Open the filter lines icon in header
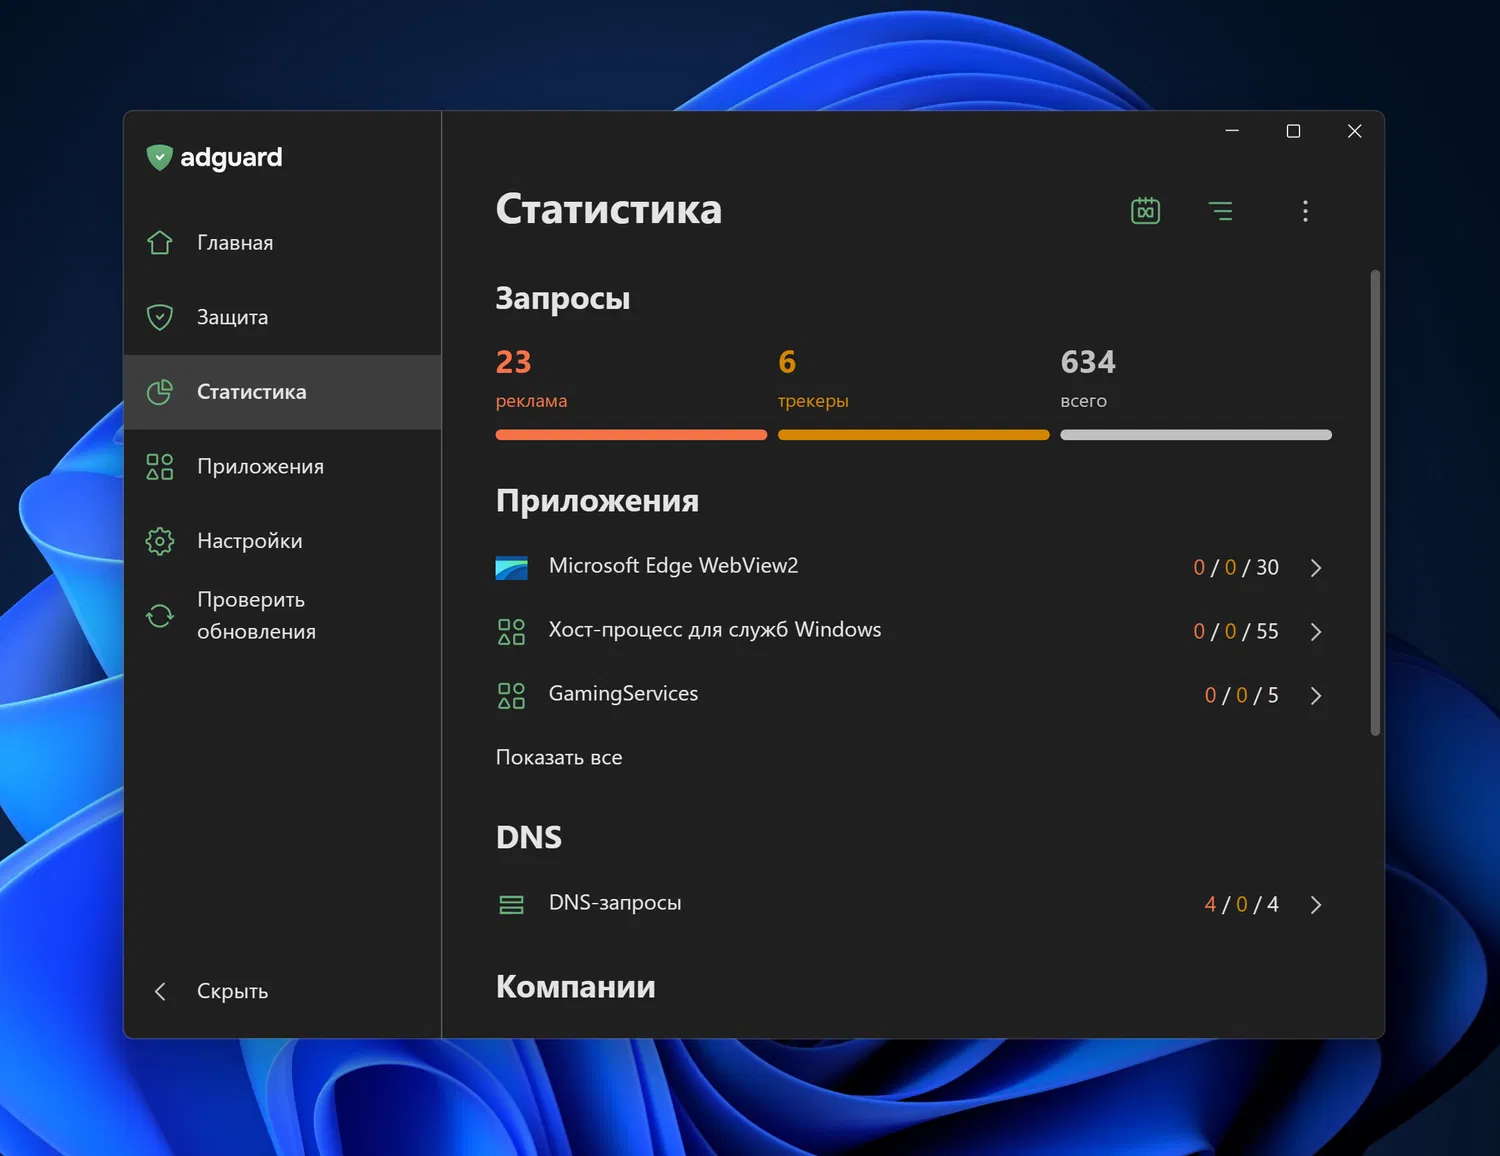 [1220, 211]
